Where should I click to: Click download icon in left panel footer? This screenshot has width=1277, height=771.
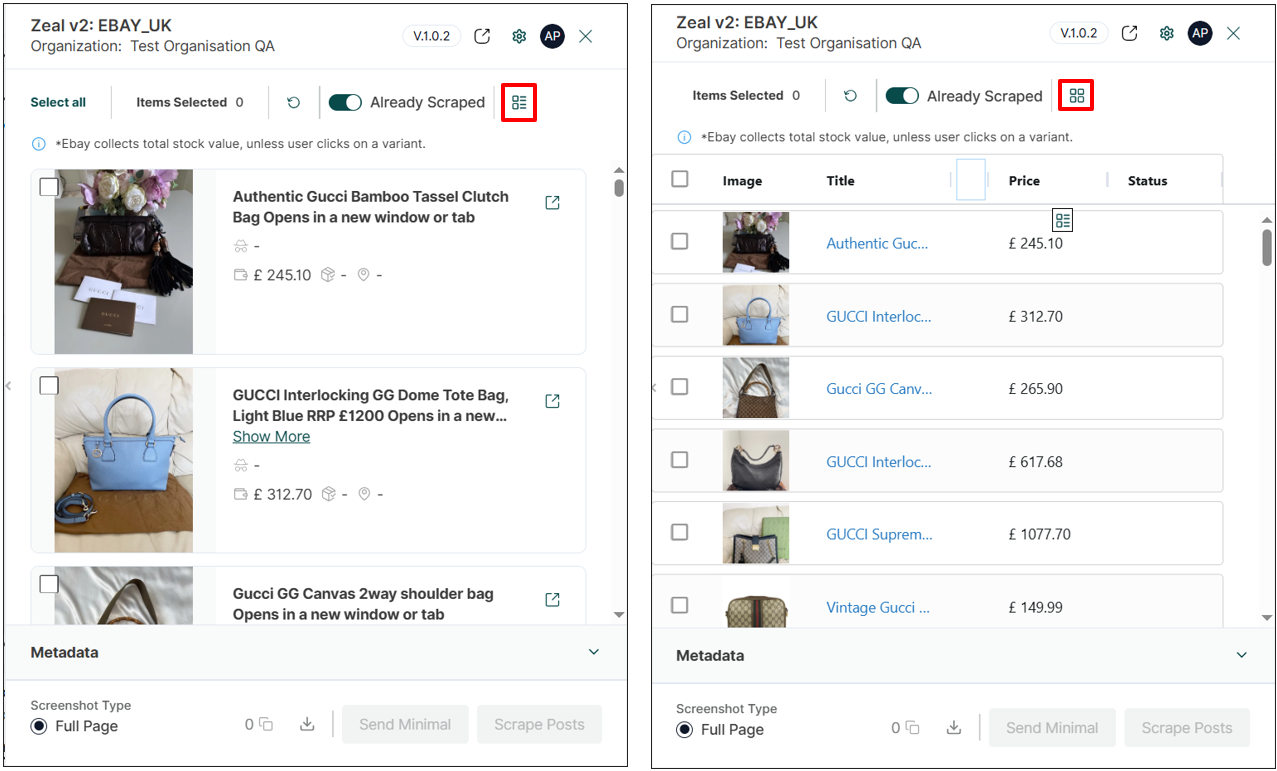tap(307, 725)
